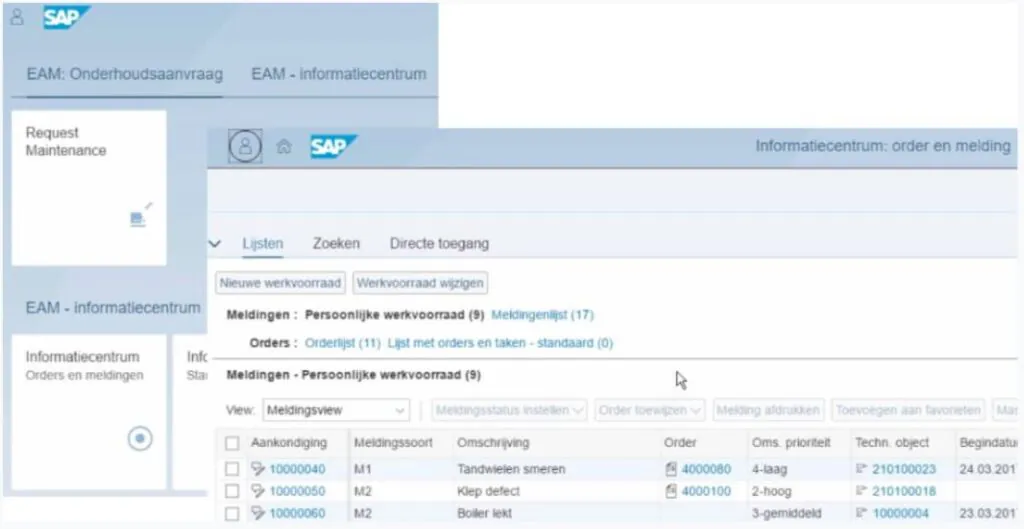This screenshot has height=529, width=1024.
Task: Switch to the Directe toegang tab
Action: [440, 244]
